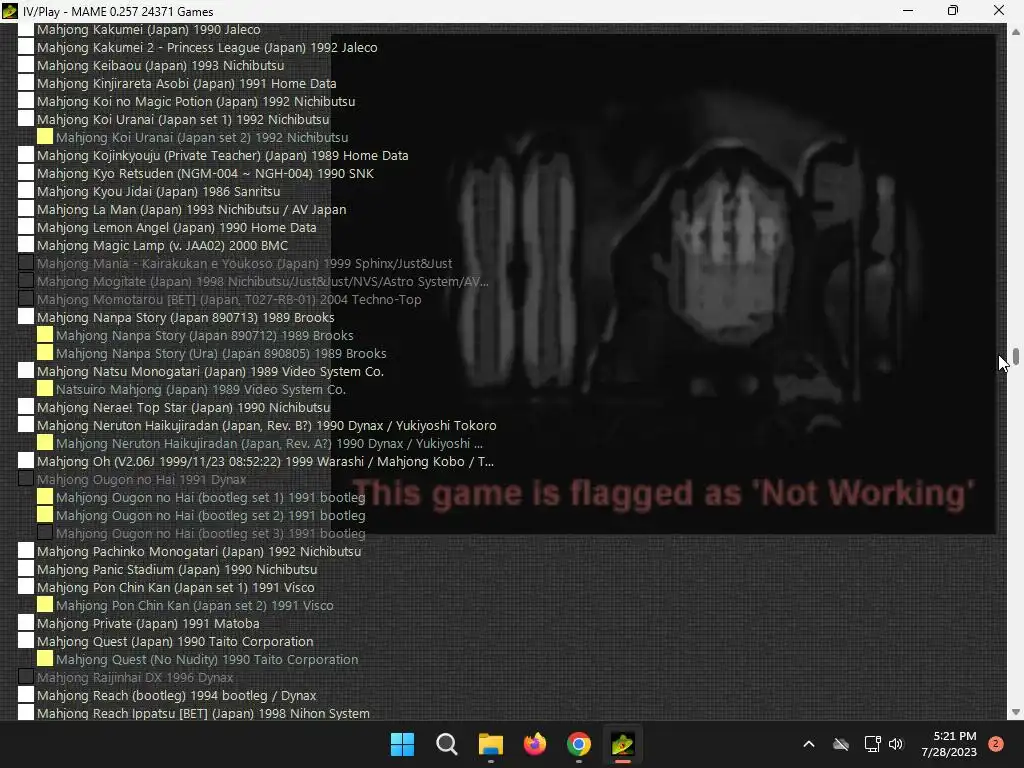Click yellow icon for Mahjong Pon Chin Kan set 2

coord(45,605)
